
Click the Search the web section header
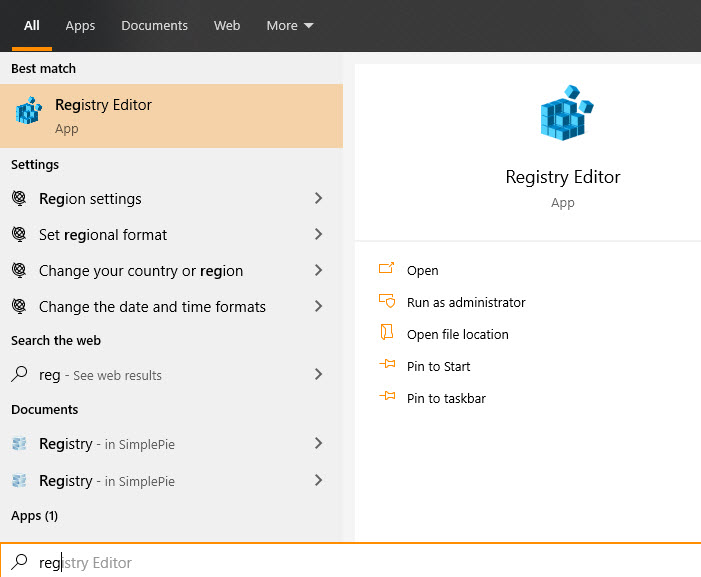point(56,341)
